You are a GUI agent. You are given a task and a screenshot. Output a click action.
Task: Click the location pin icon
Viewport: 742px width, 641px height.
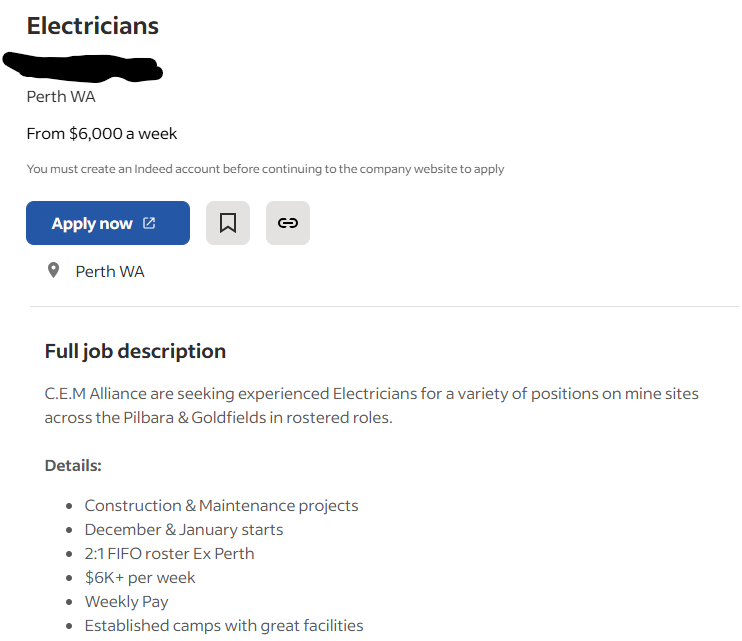pos(54,270)
